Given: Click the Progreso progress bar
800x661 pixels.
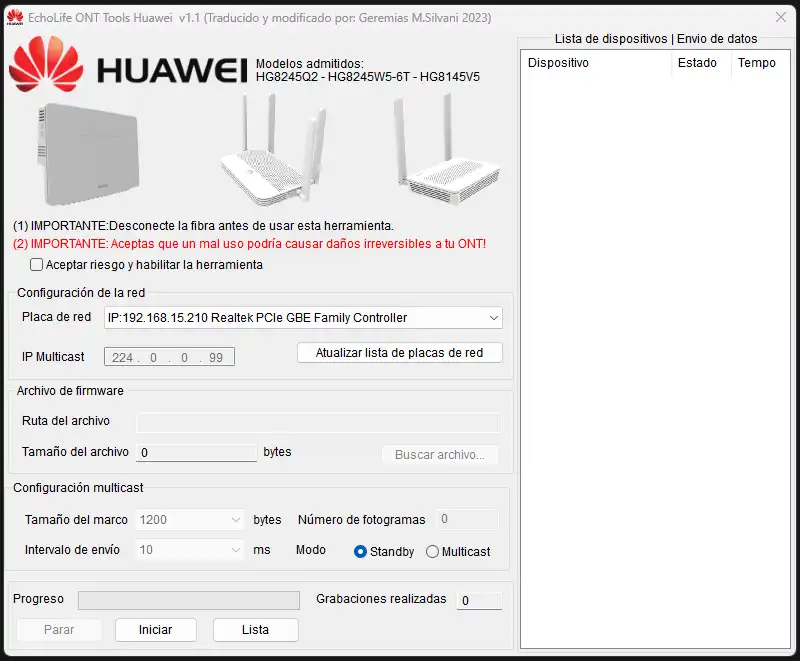Looking at the screenshot, I should 189,600.
